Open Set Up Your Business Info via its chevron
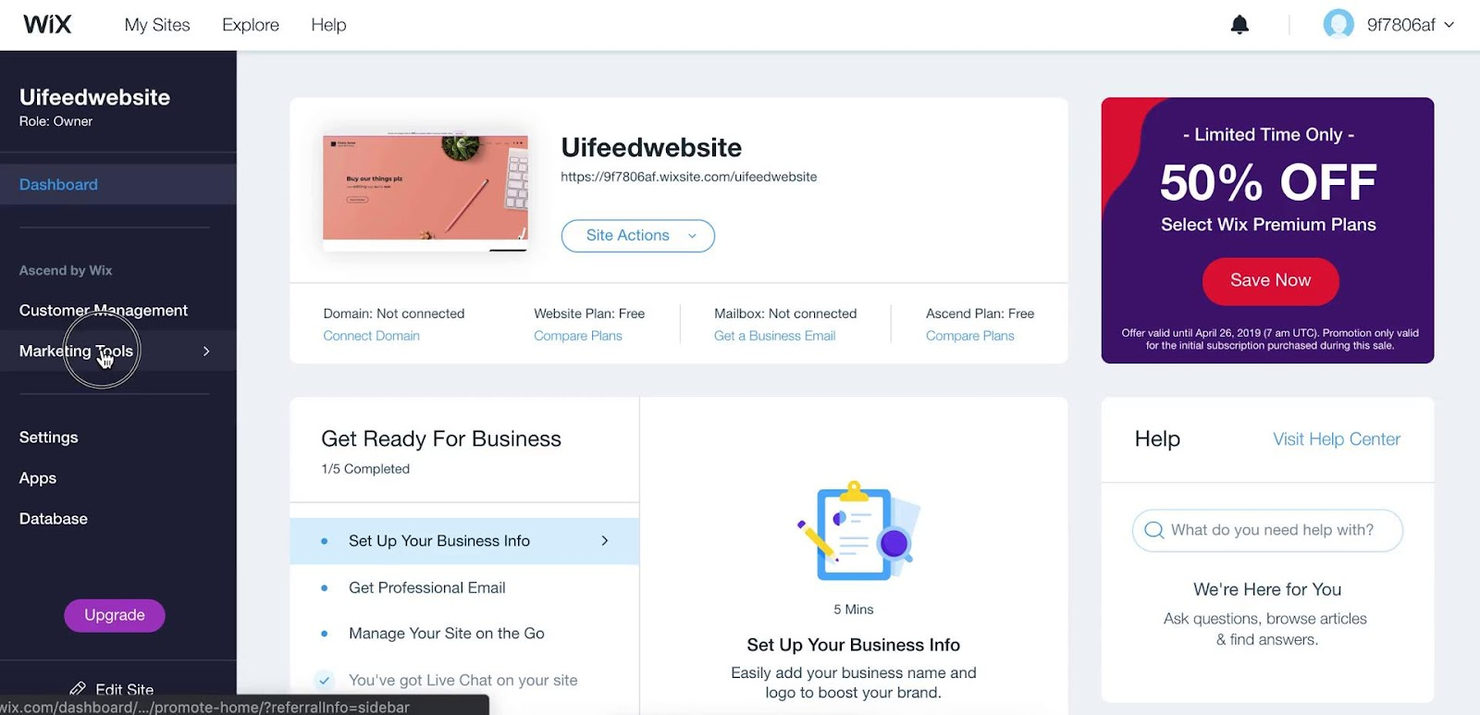The width and height of the screenshot is (1480, 715). pos(604,540)
